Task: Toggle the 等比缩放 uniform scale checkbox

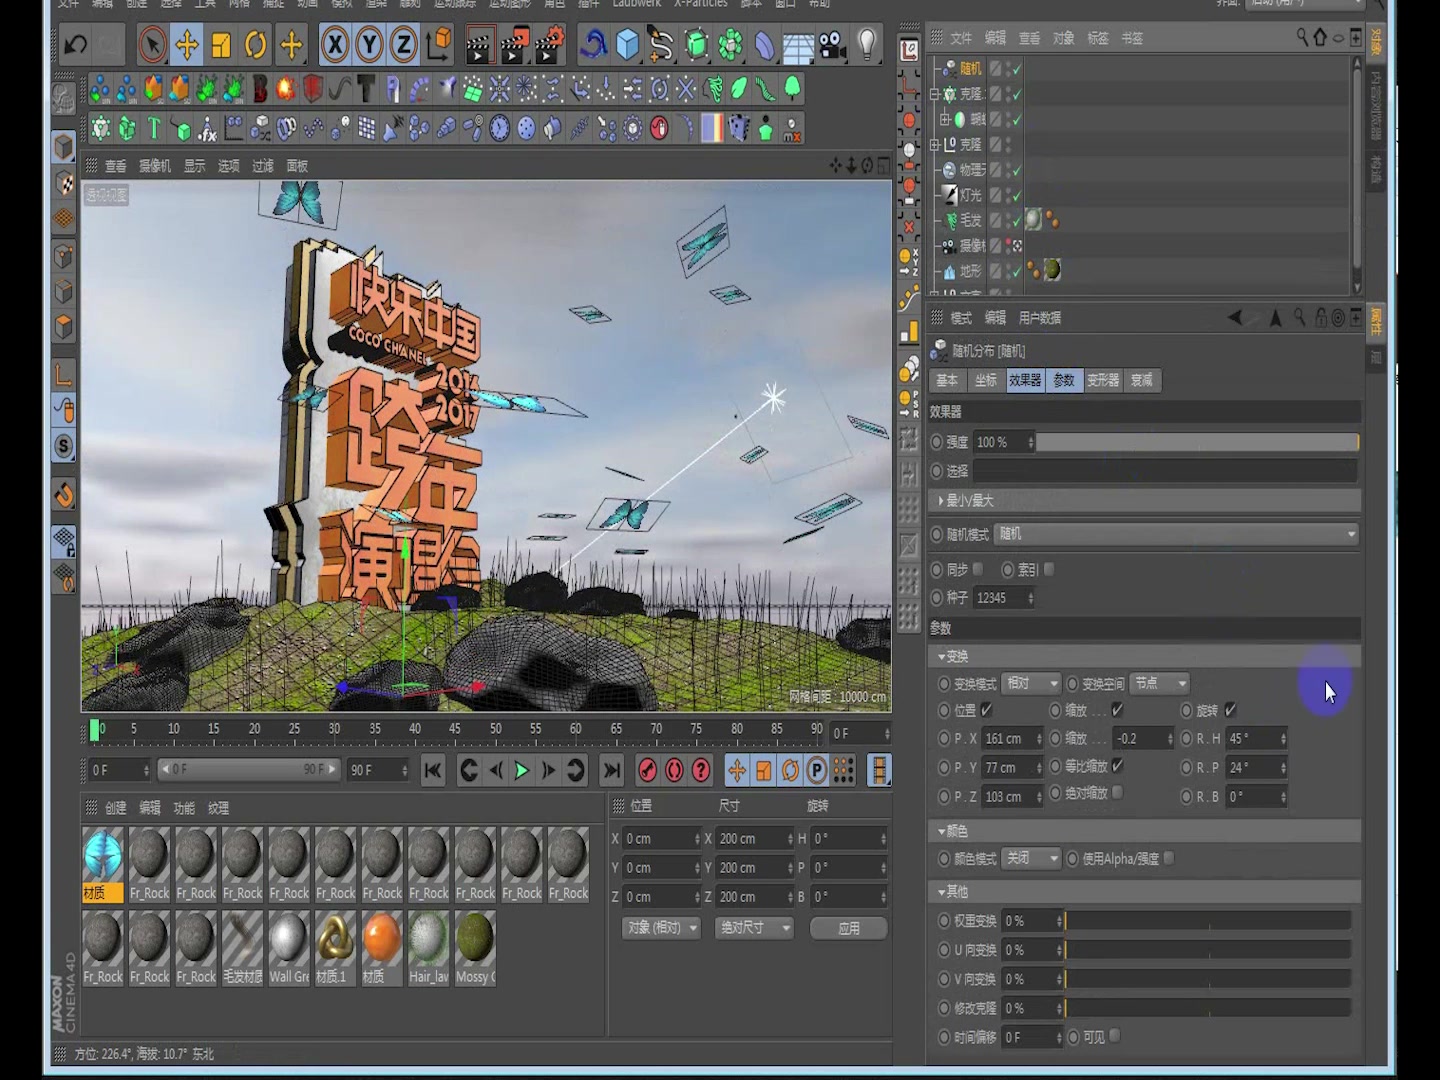Action: pyautogui.click(x=1118, y=765)
